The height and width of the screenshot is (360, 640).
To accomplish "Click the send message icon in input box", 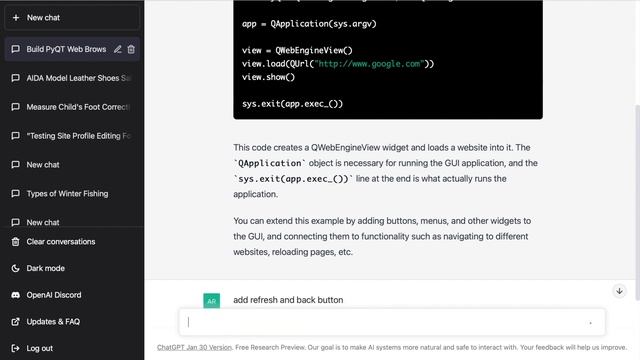I will pos(590,323).
